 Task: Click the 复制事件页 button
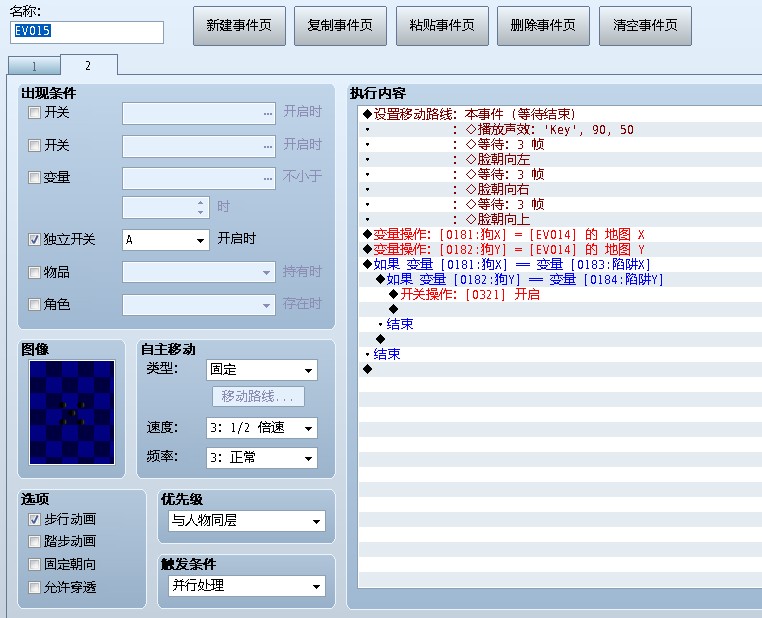(340, 26)
